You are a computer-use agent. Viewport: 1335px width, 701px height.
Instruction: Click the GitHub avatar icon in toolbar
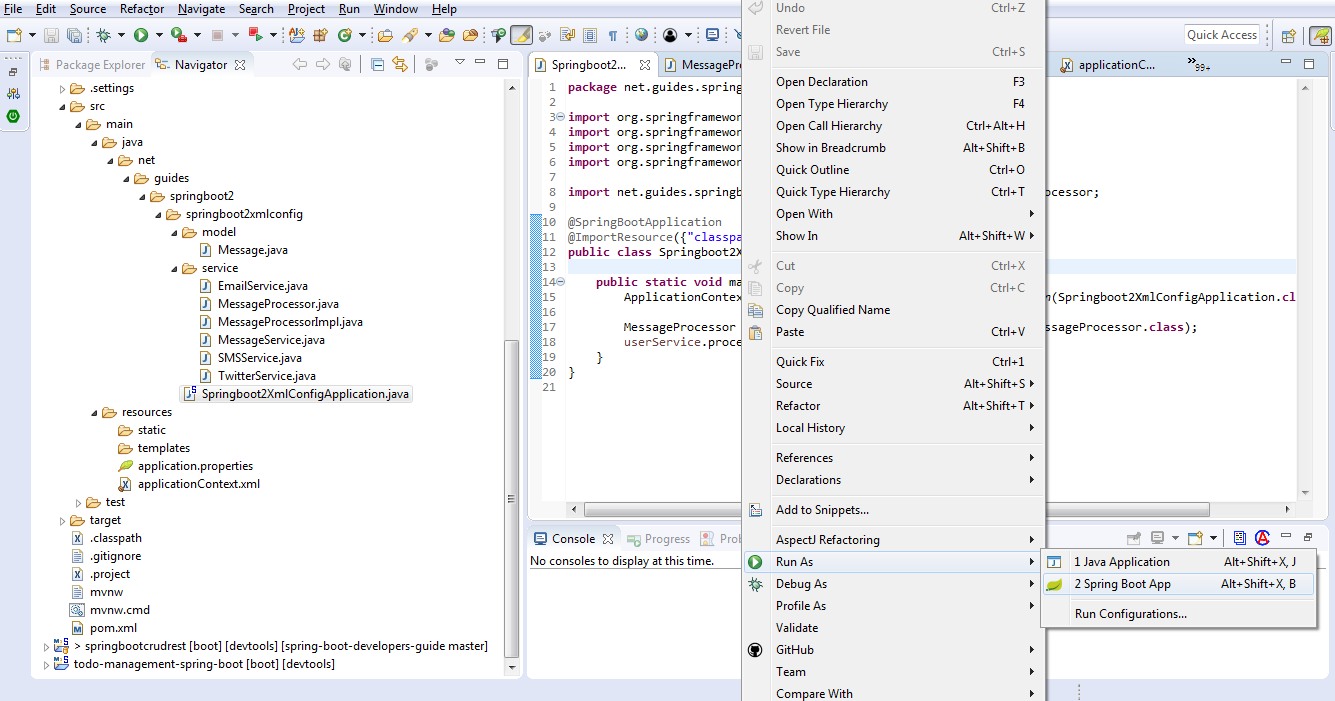(670, 35)
